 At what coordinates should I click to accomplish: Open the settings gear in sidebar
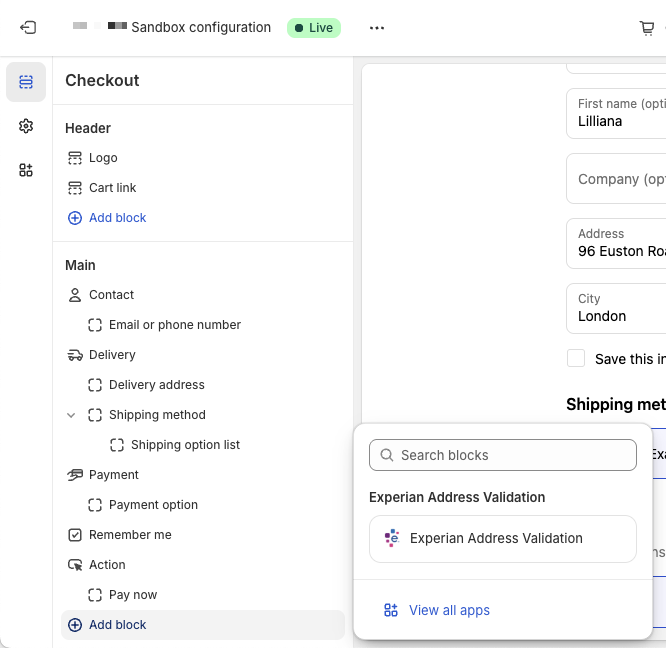(26, 126)
